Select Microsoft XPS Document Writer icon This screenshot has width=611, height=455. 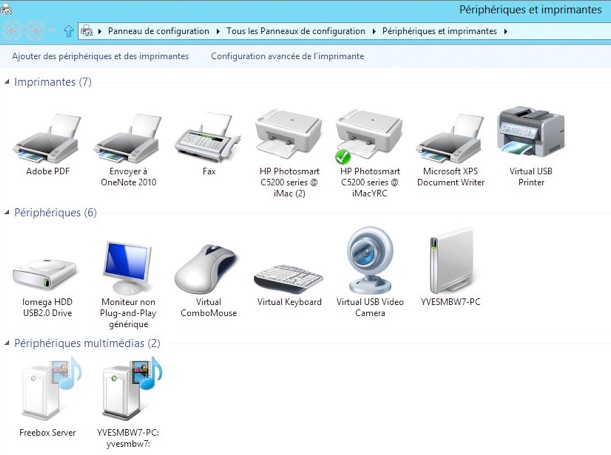click(x=450, y=138)
